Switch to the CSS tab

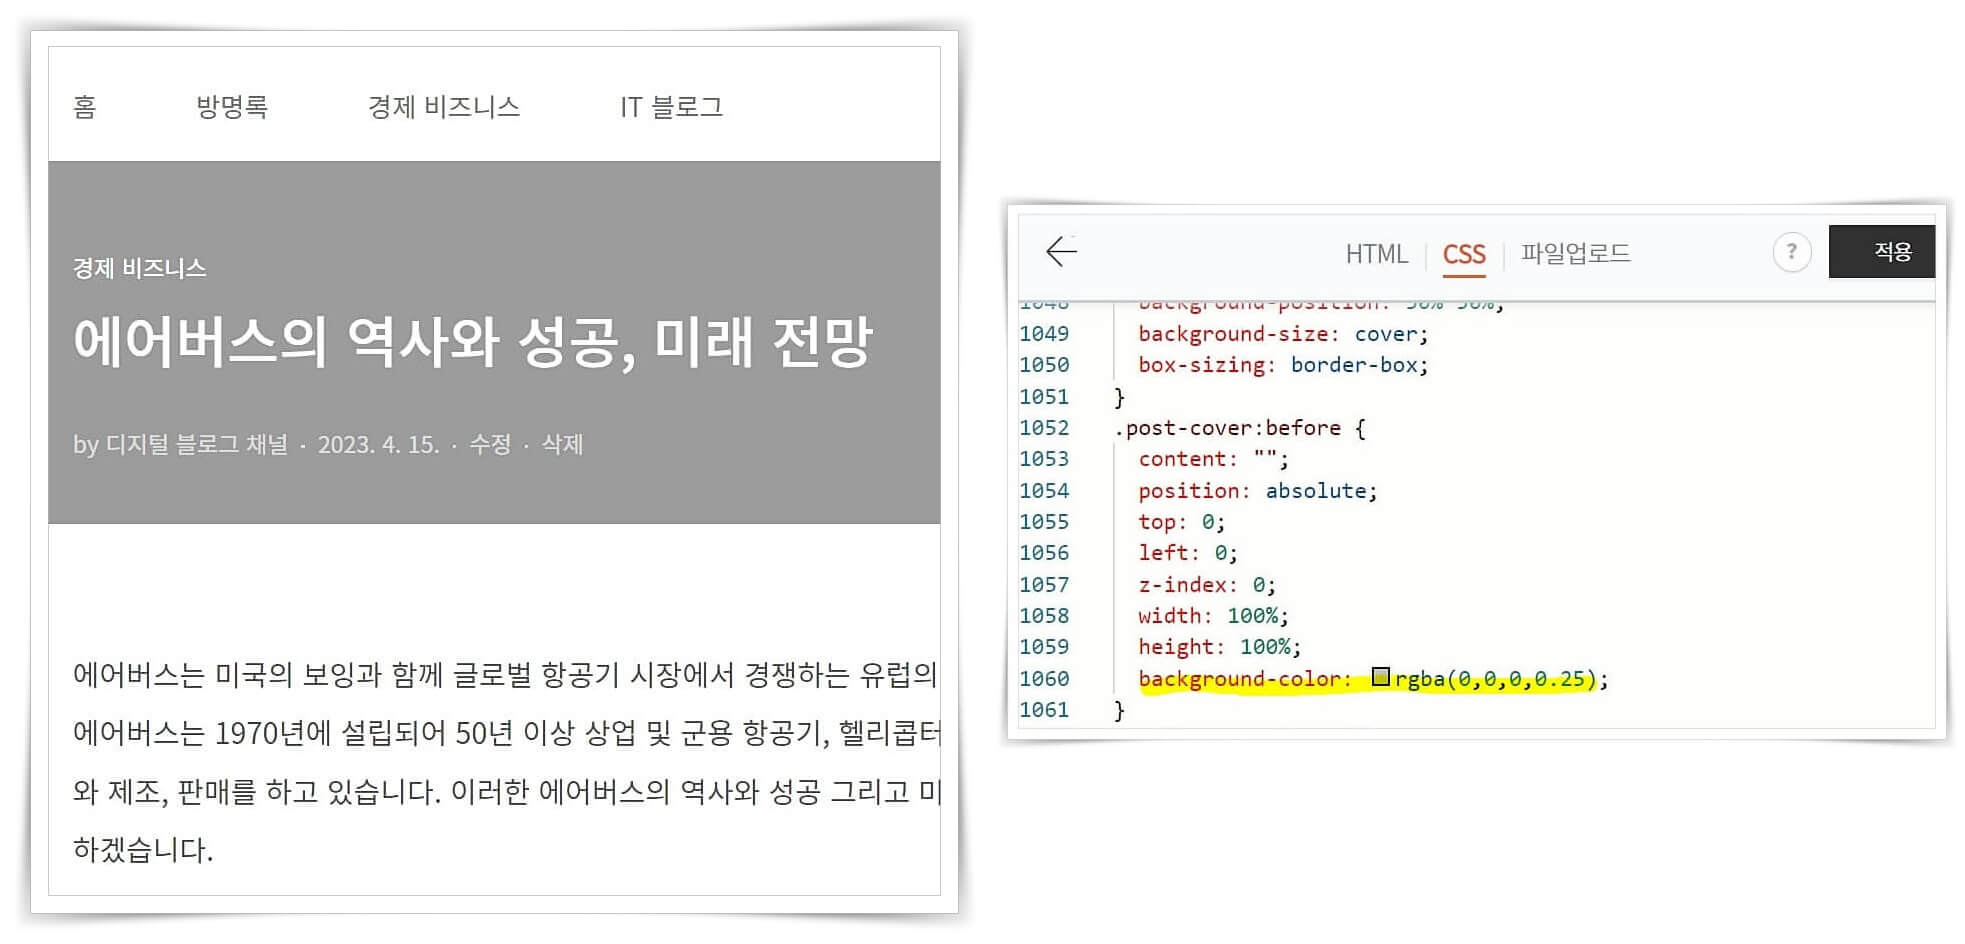click(x=1464, y=255)
